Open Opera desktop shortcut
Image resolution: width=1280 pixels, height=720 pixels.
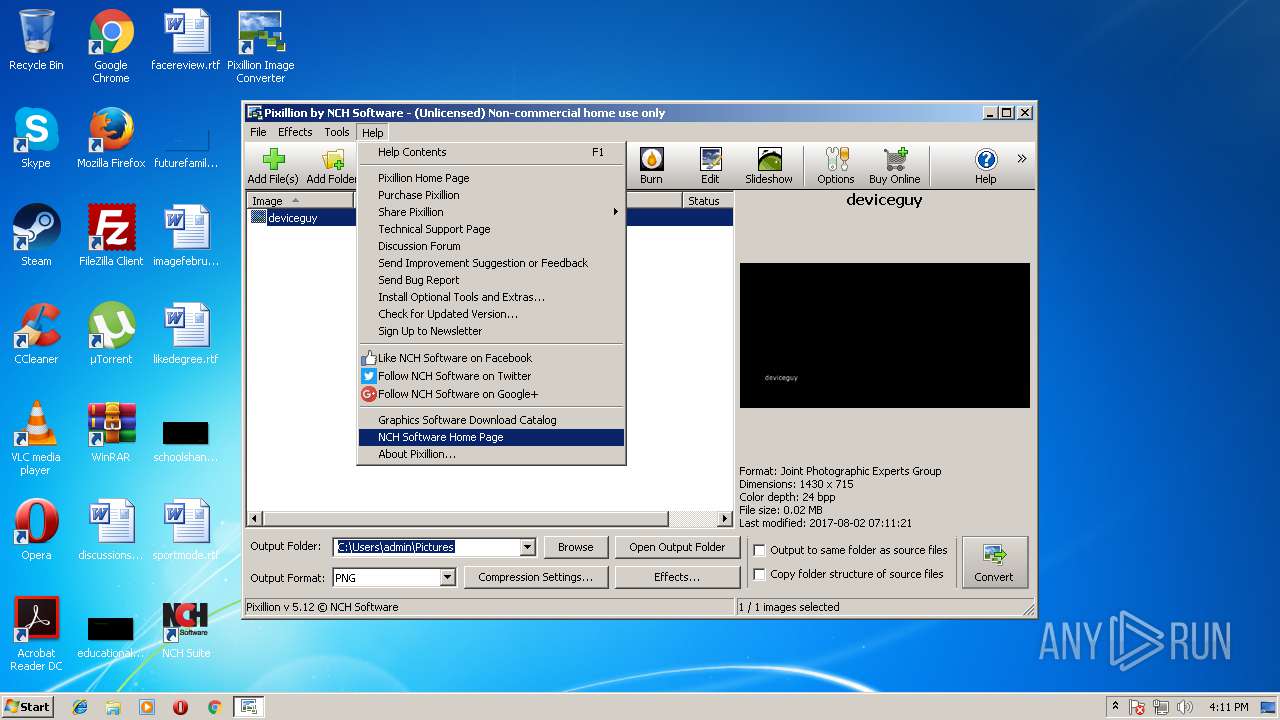click(x=36, y=530)
